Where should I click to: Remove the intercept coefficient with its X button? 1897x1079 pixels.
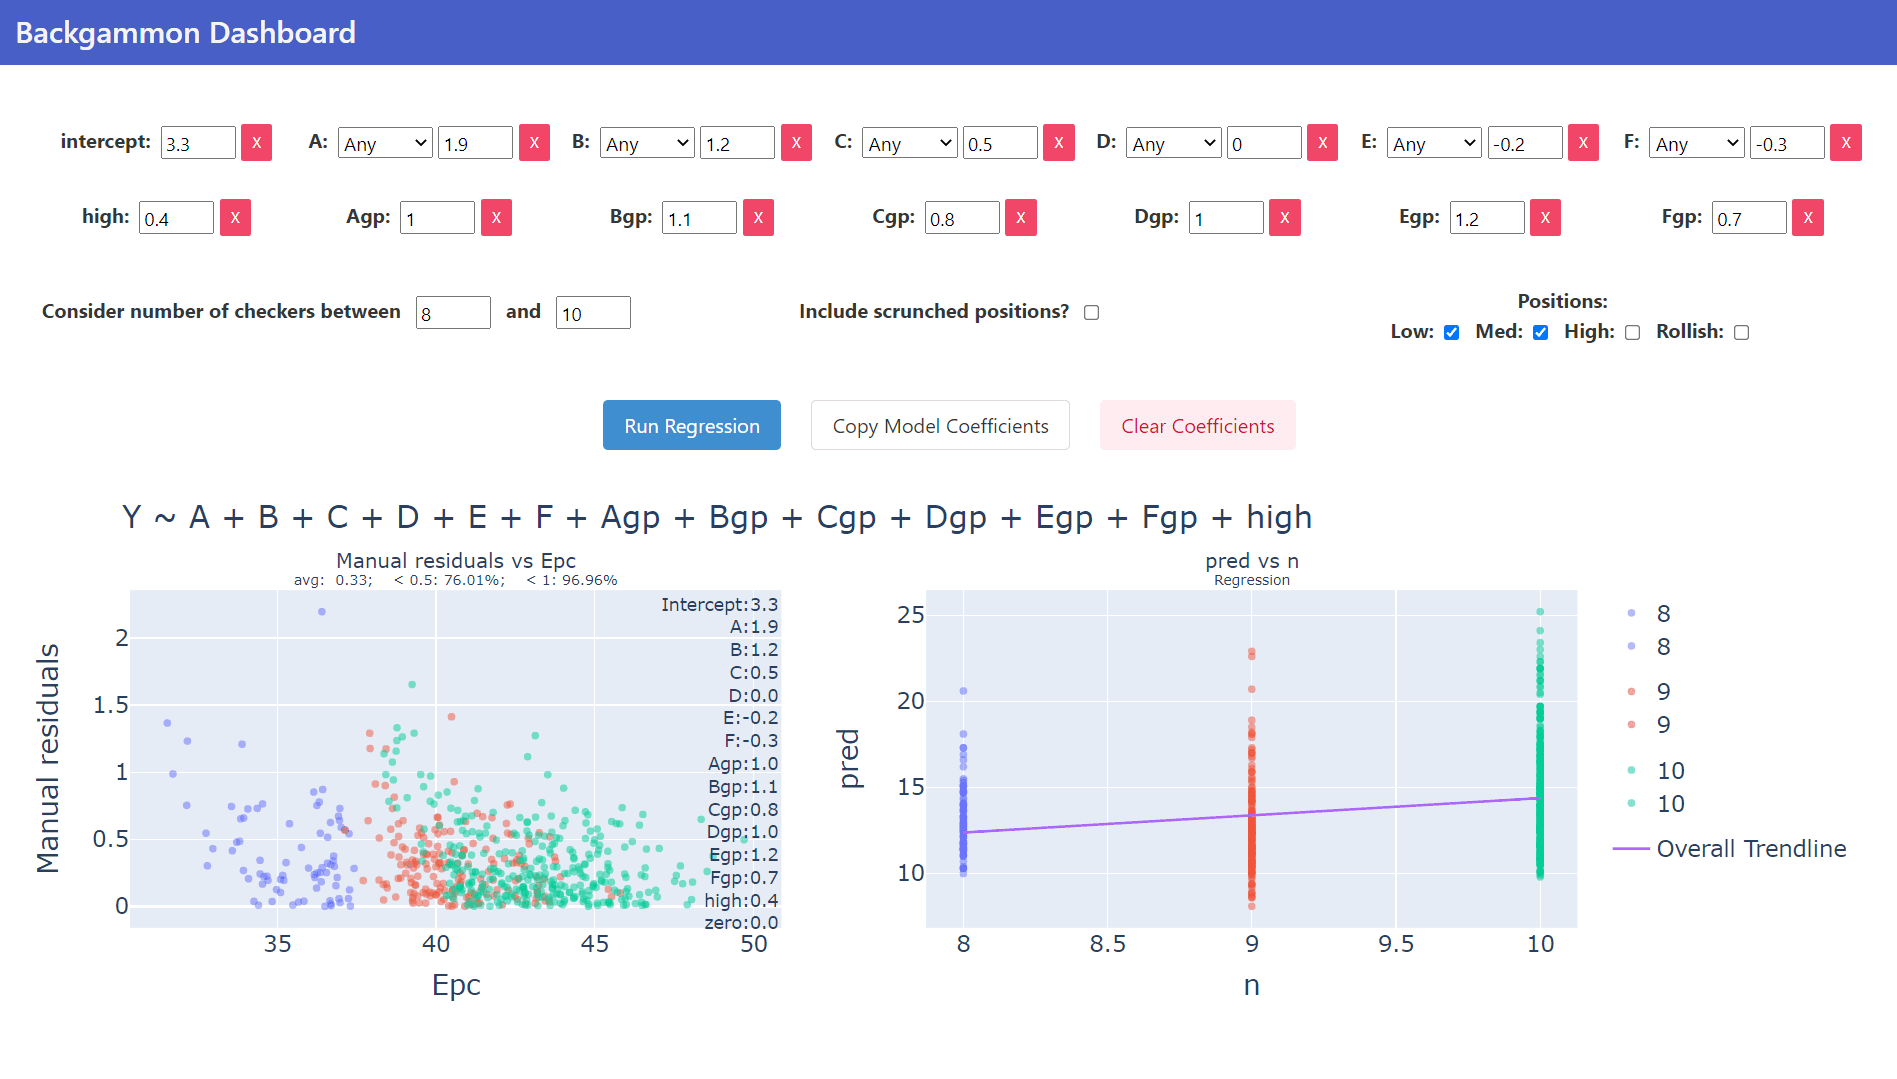coord(256,143)
